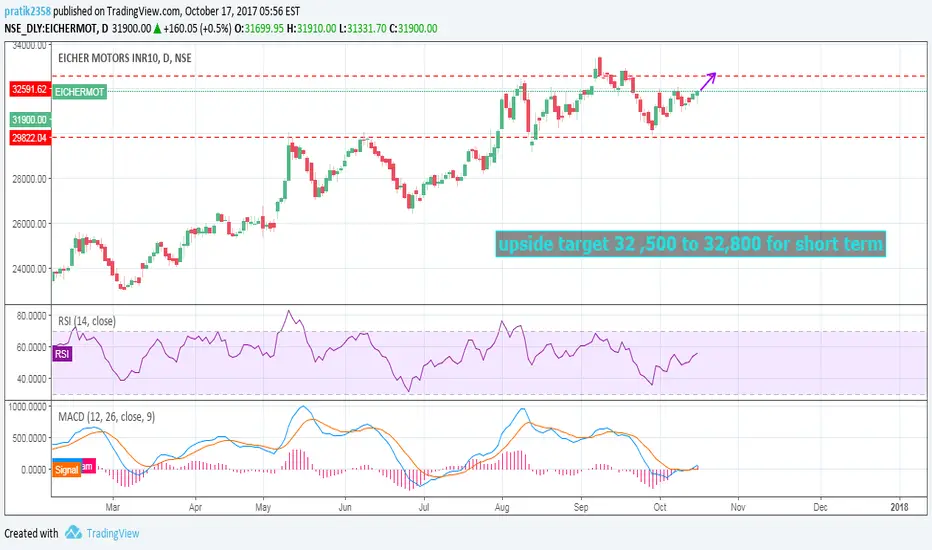Click the Dec label on time axis
Image resolution: width=932 pixels, height=550 pixels.
point(820,507)
